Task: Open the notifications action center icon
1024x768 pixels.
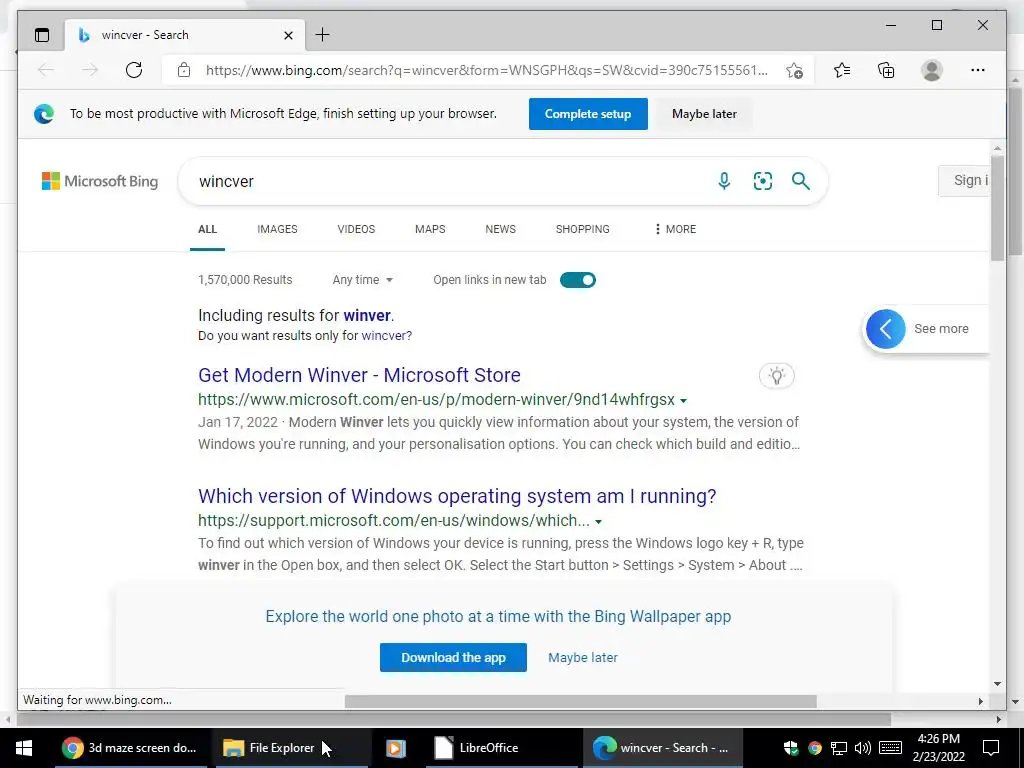Action: [x=991, y=748]
